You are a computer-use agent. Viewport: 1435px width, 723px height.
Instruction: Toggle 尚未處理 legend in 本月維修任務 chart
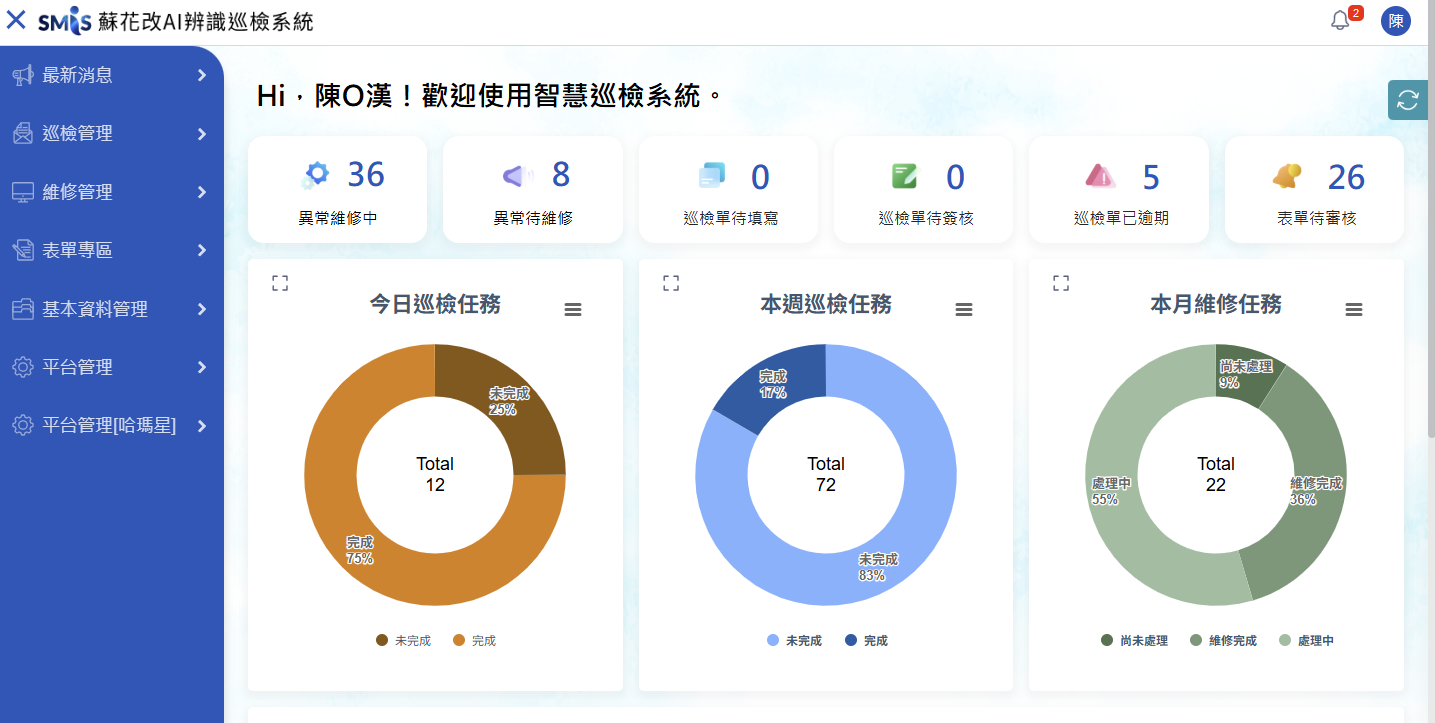tap(1134, 641)
